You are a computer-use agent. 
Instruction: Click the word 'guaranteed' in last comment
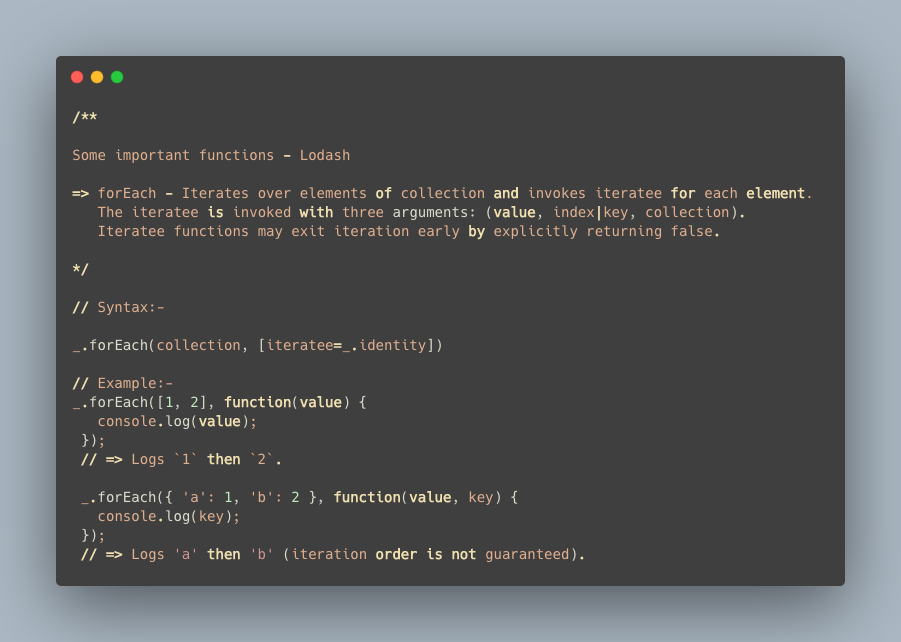pos(527,555)
